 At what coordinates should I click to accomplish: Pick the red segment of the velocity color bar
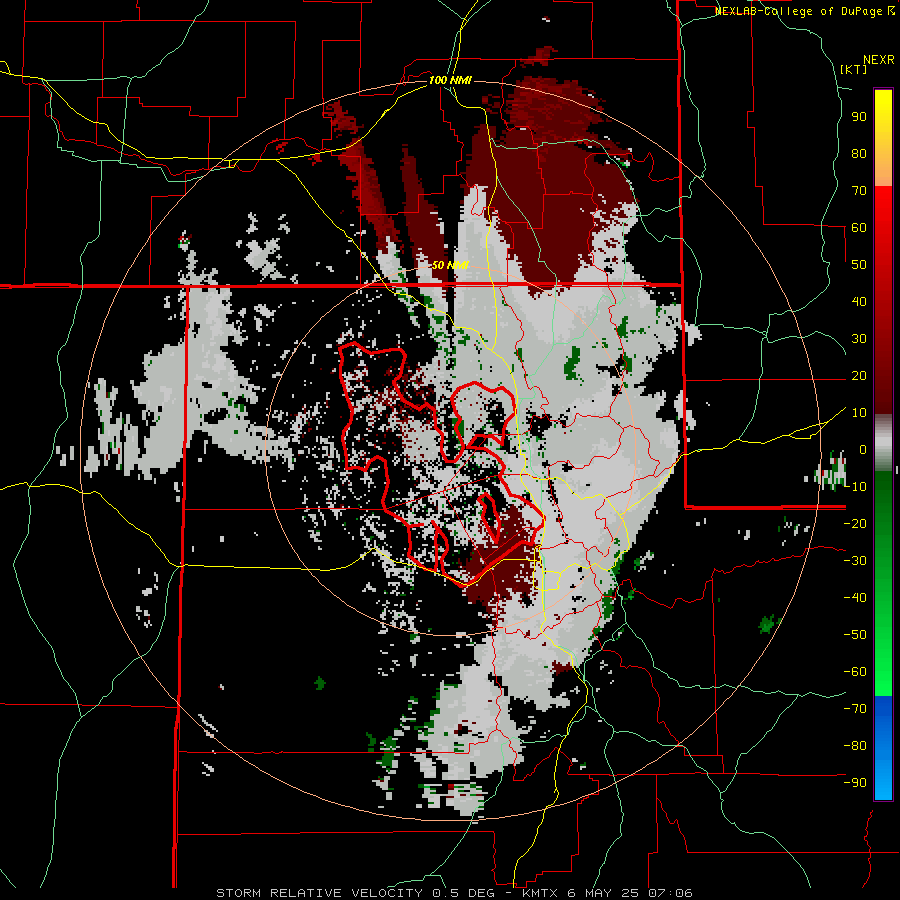(883, 298)
